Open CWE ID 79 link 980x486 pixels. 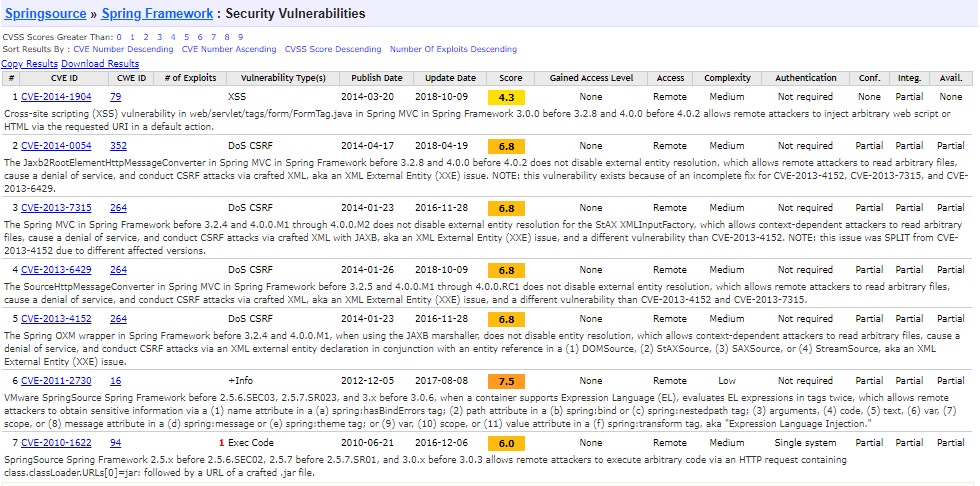pos(116,97)
